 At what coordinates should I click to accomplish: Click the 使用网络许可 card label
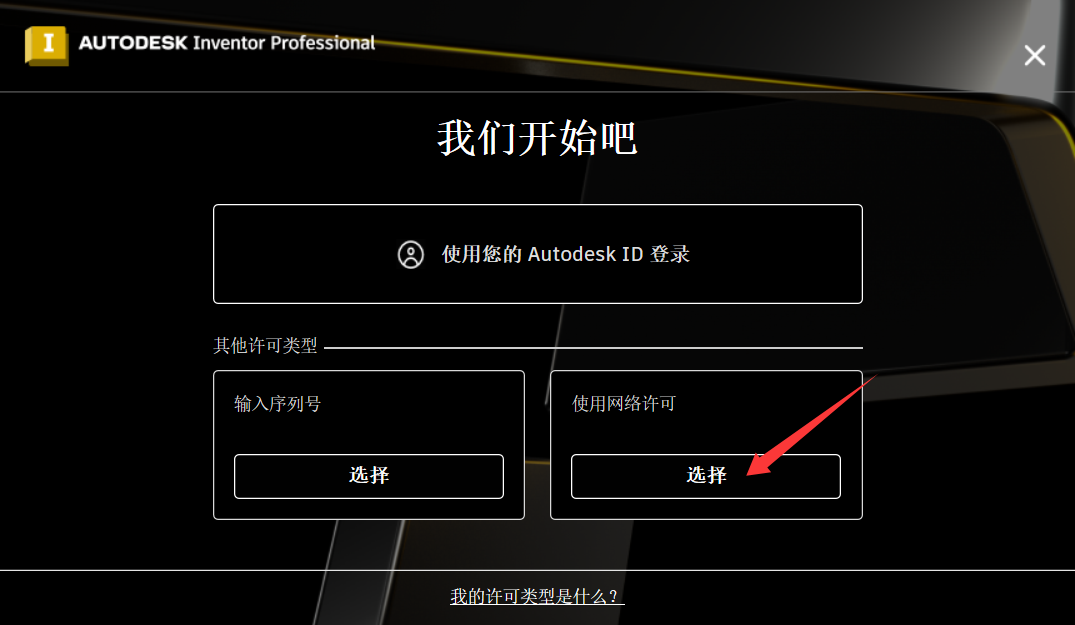[x=624, y=404]
